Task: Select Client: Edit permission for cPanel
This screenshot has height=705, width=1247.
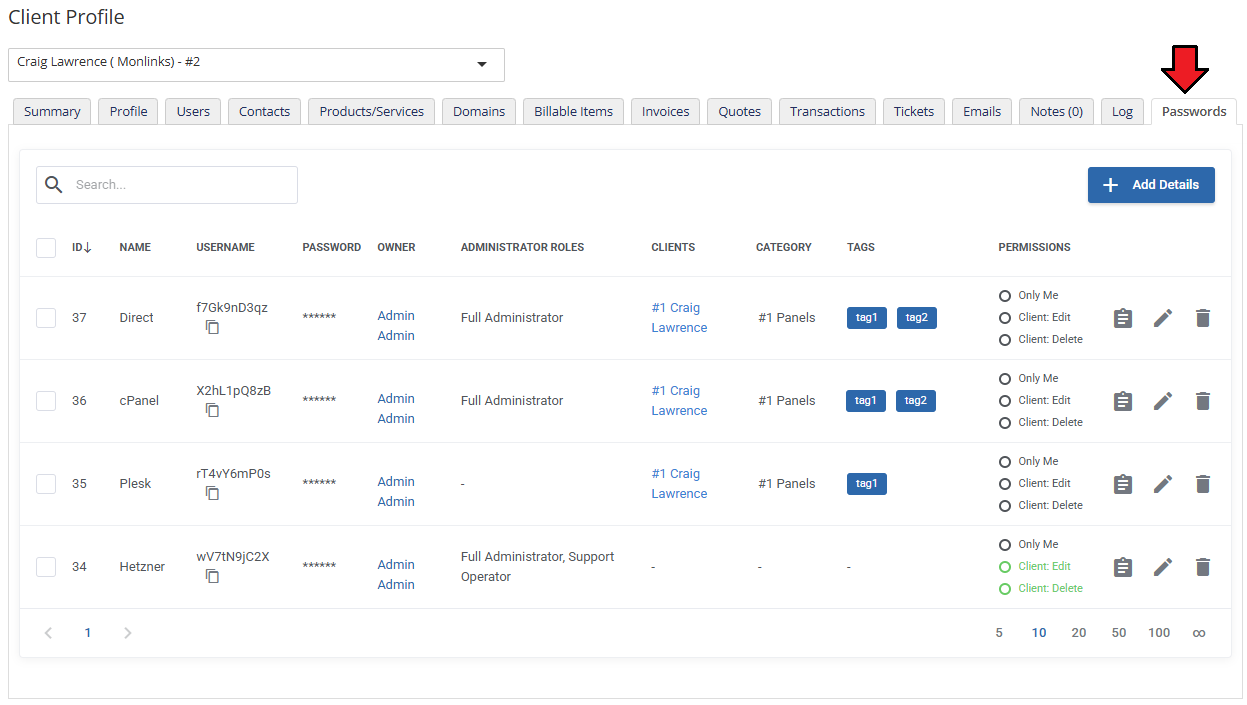Action: point(1005,401)
